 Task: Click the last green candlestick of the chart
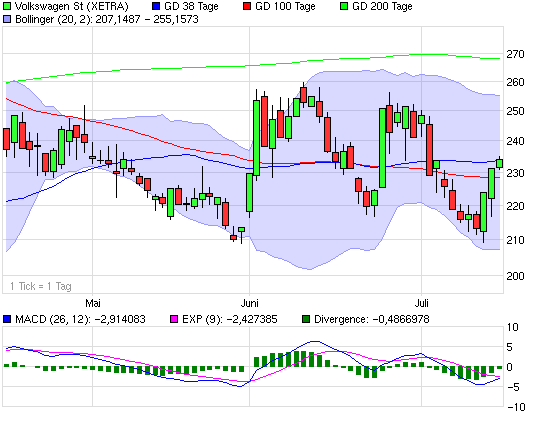click(x=499, y=163)
